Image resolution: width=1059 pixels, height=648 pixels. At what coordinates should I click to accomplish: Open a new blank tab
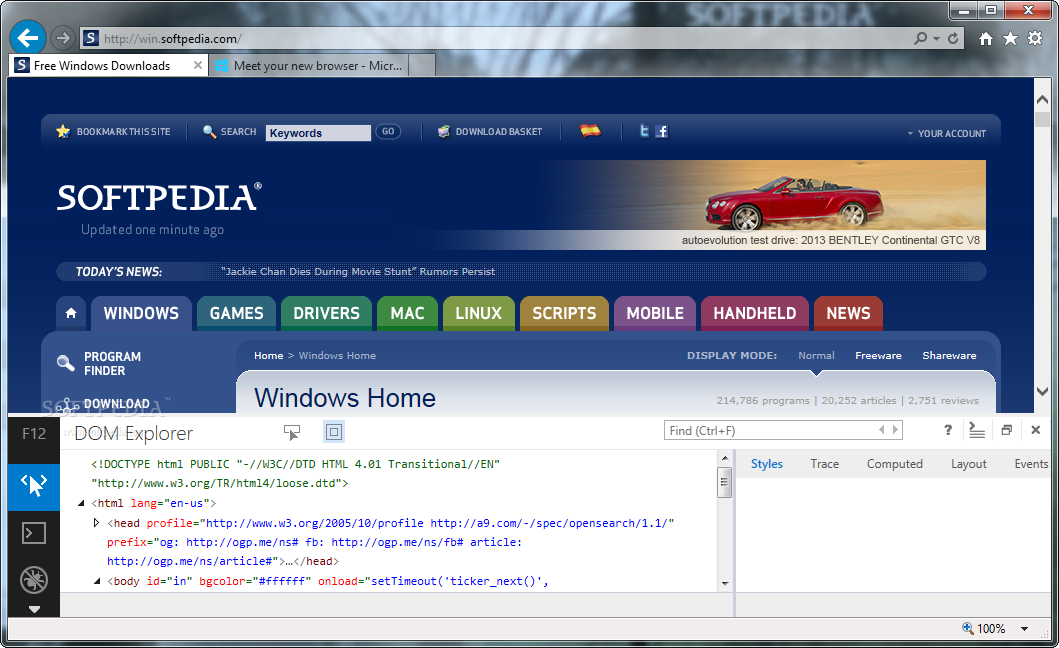click(421, 66)
